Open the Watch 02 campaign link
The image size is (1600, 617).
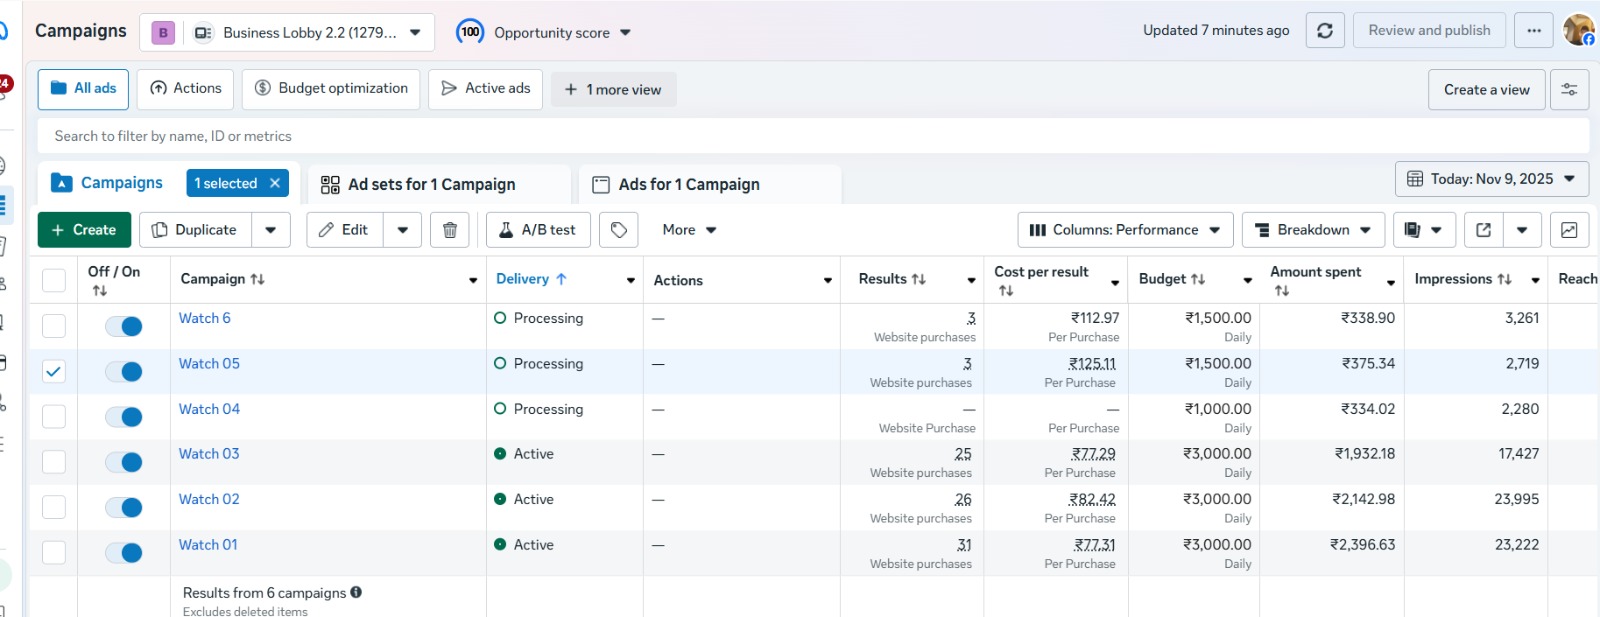209,499
